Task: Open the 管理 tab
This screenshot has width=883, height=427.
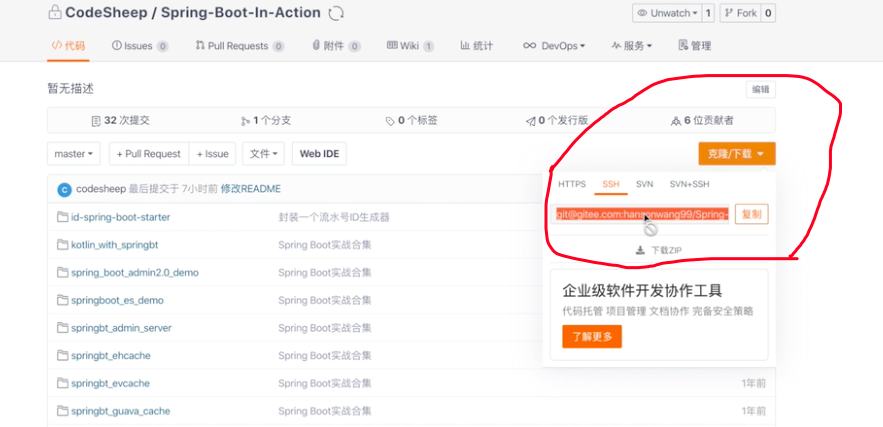Action: 695,46
